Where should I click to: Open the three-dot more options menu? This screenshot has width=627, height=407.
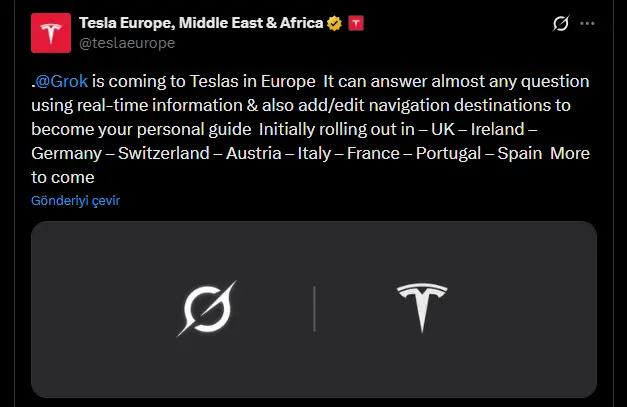point(587,23)
